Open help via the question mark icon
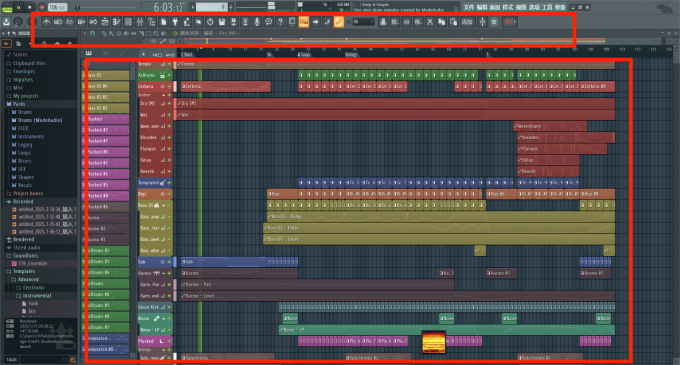 [280, 22]
